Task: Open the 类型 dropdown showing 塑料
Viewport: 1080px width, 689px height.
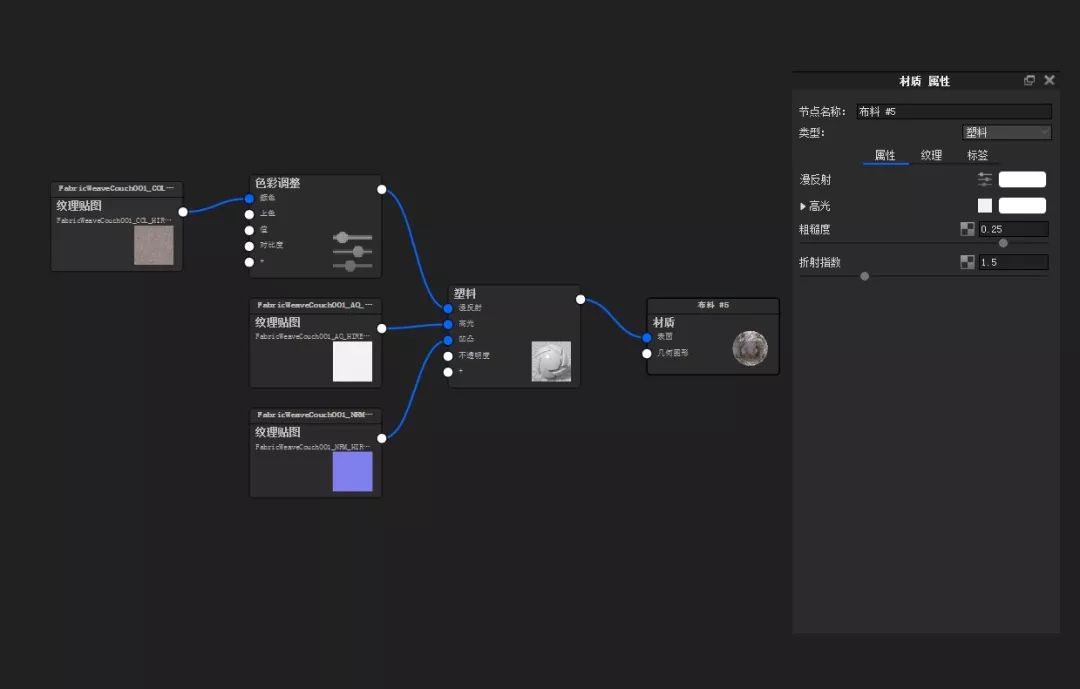Action: (1006, 132)
